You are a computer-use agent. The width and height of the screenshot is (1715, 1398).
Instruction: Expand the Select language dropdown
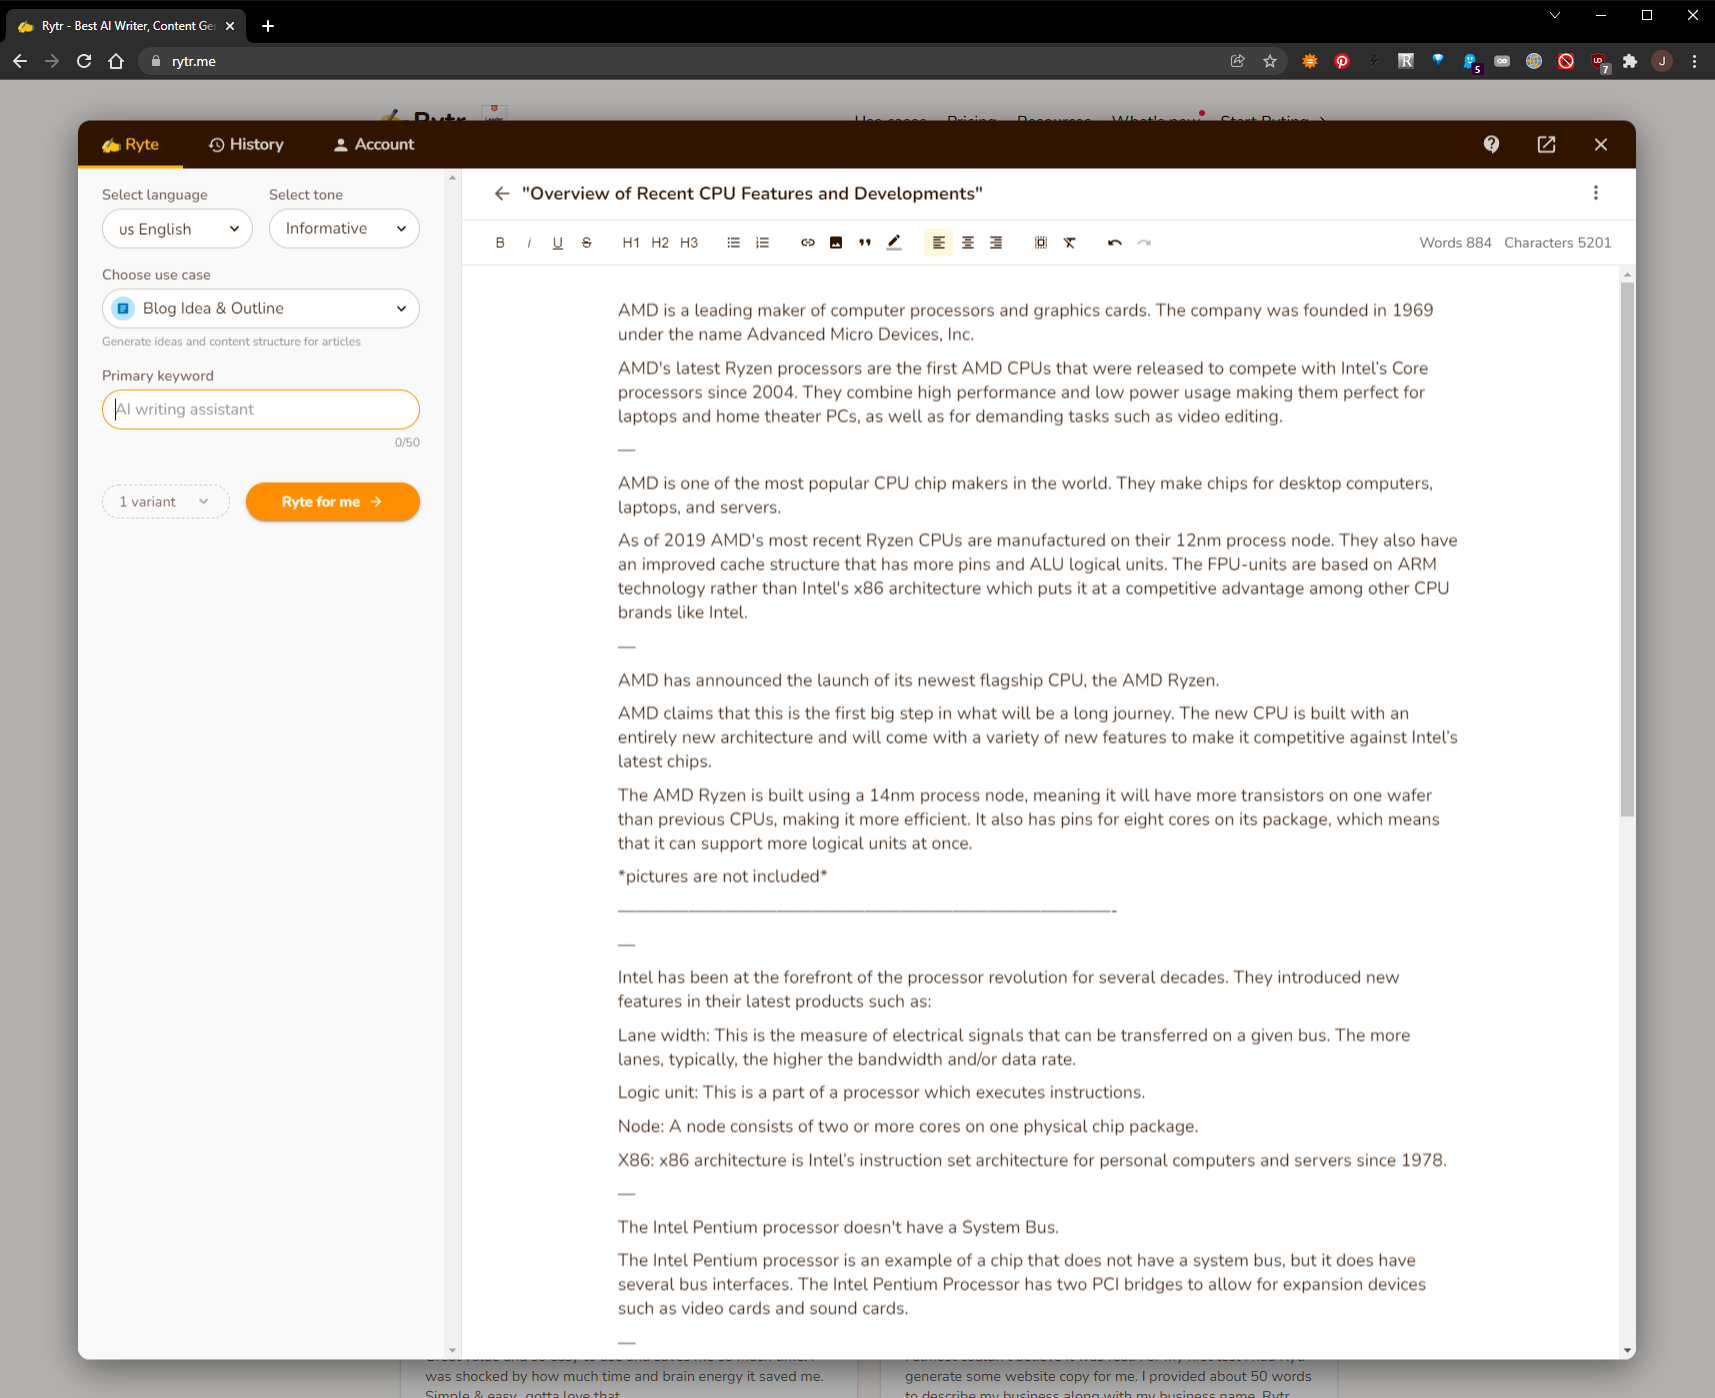coord(177,229)
